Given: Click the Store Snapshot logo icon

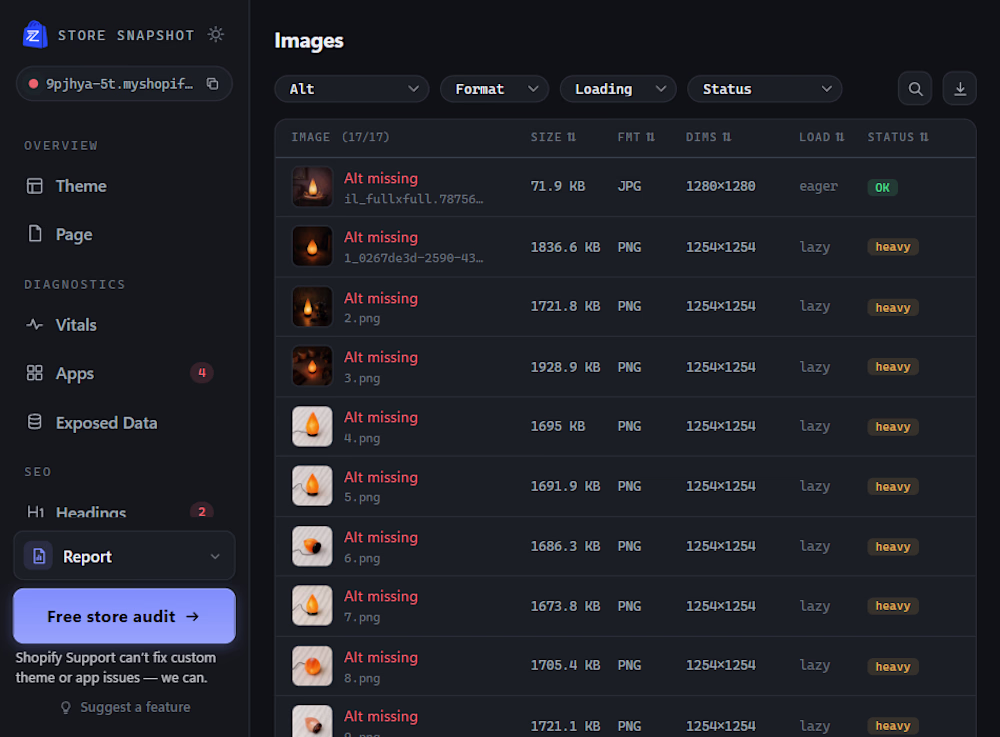Looking at the screenshot, I should coord(35,34).
